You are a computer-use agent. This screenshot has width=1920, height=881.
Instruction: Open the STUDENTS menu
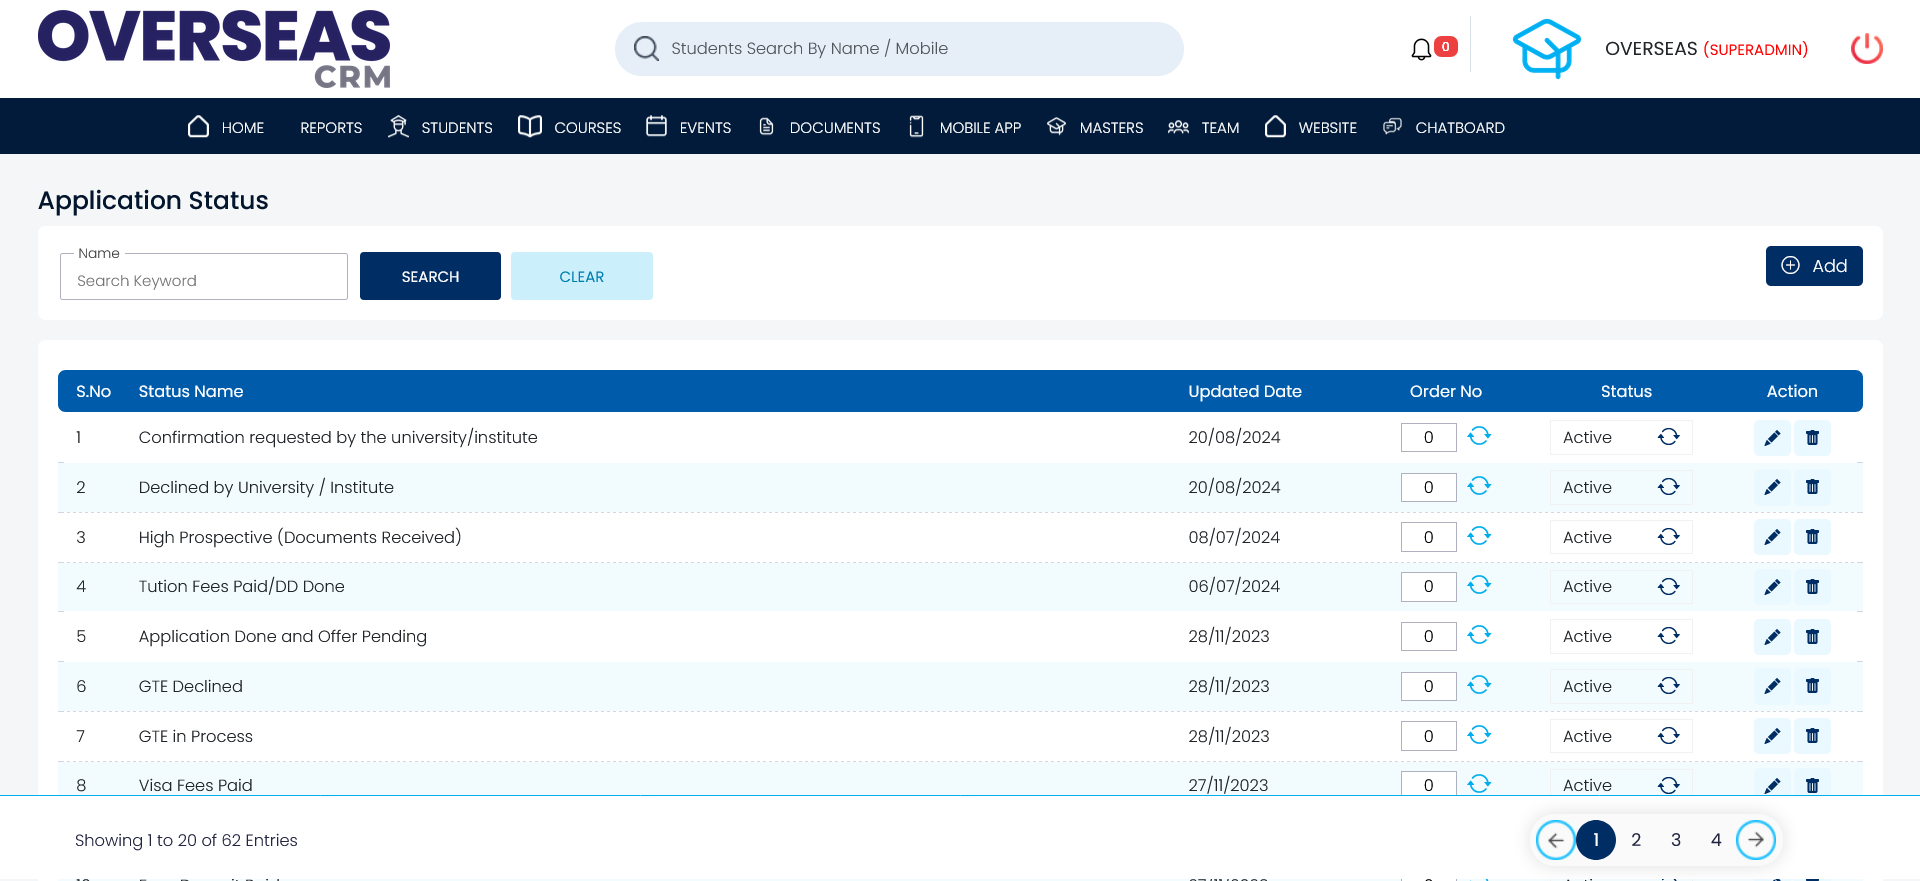[x=441, y=127]
